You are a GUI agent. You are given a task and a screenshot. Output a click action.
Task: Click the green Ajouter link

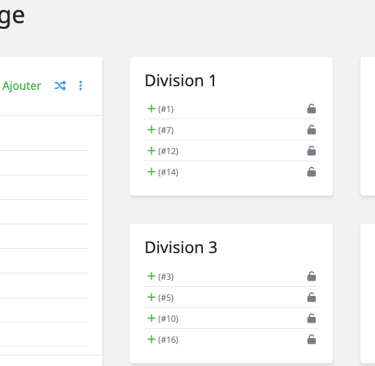[x=22, y=86]
